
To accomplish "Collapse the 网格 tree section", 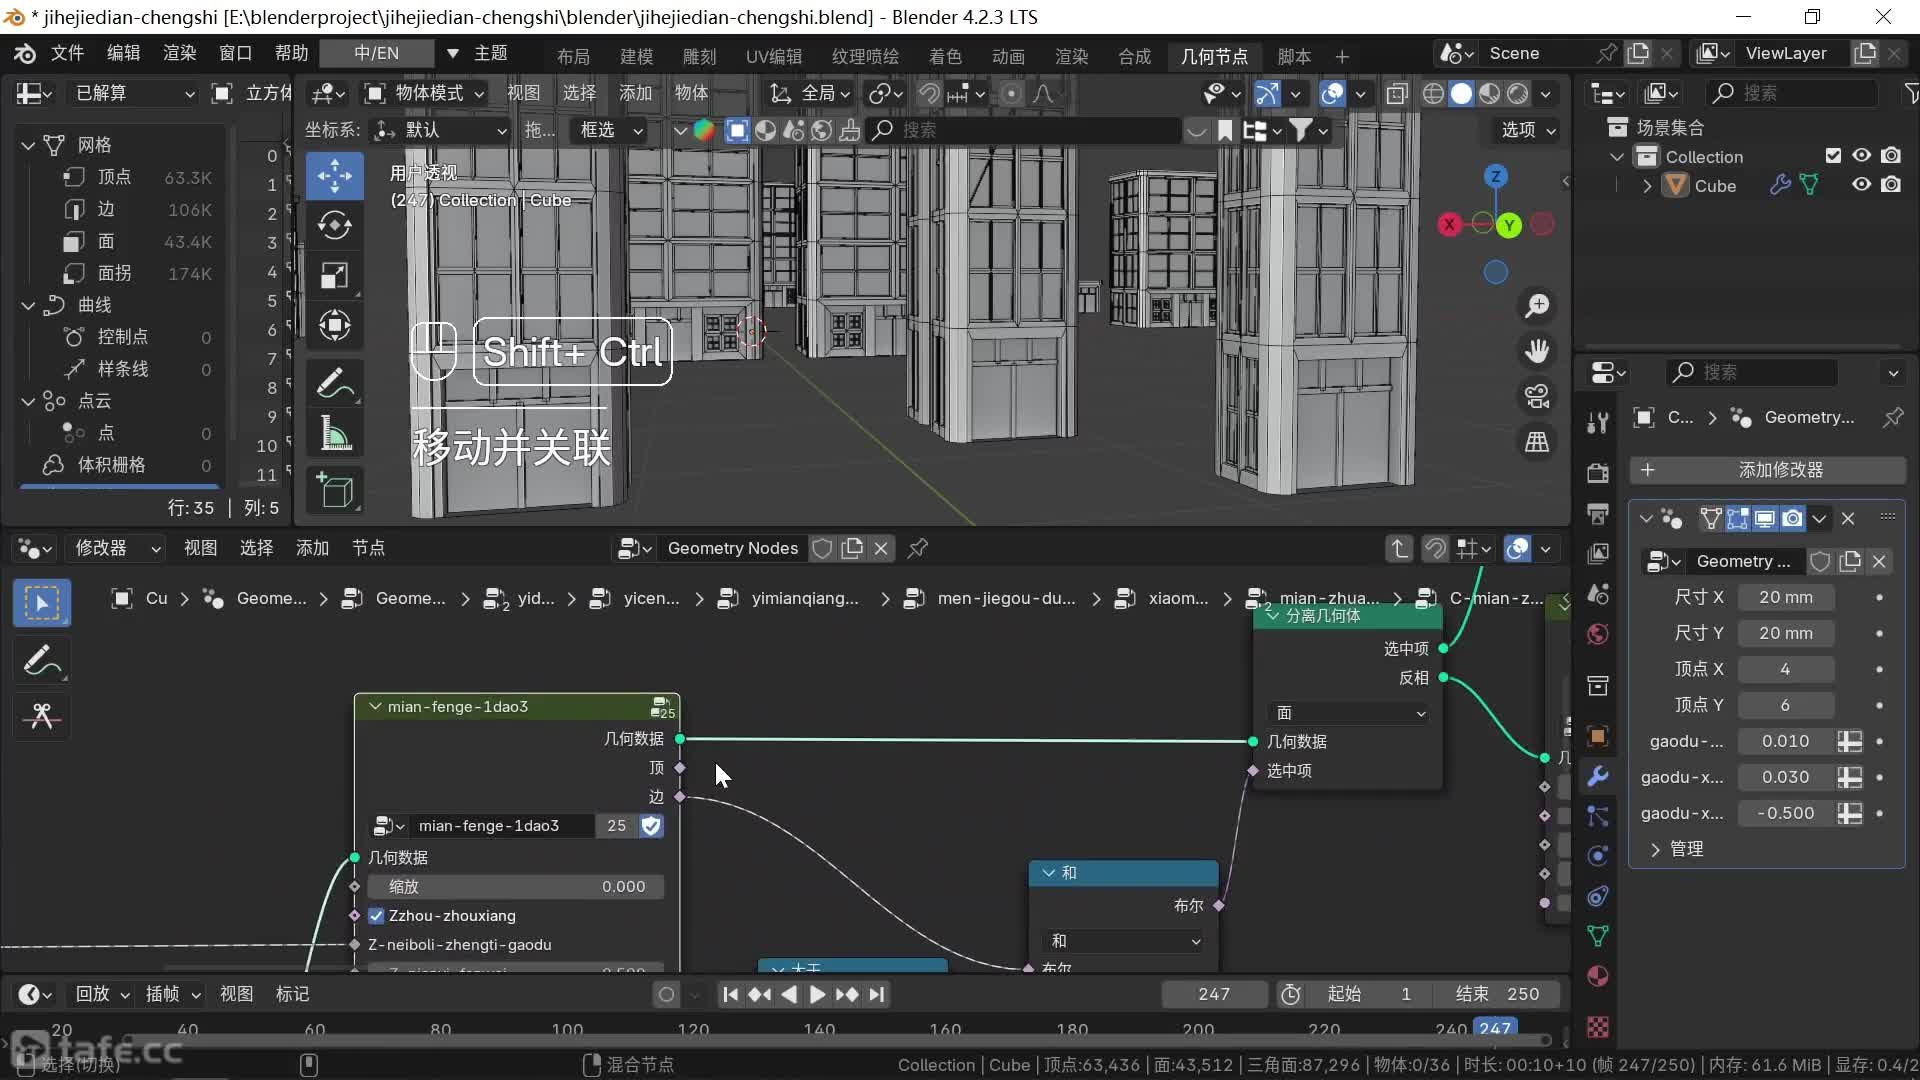I will (x=28, y=145).
